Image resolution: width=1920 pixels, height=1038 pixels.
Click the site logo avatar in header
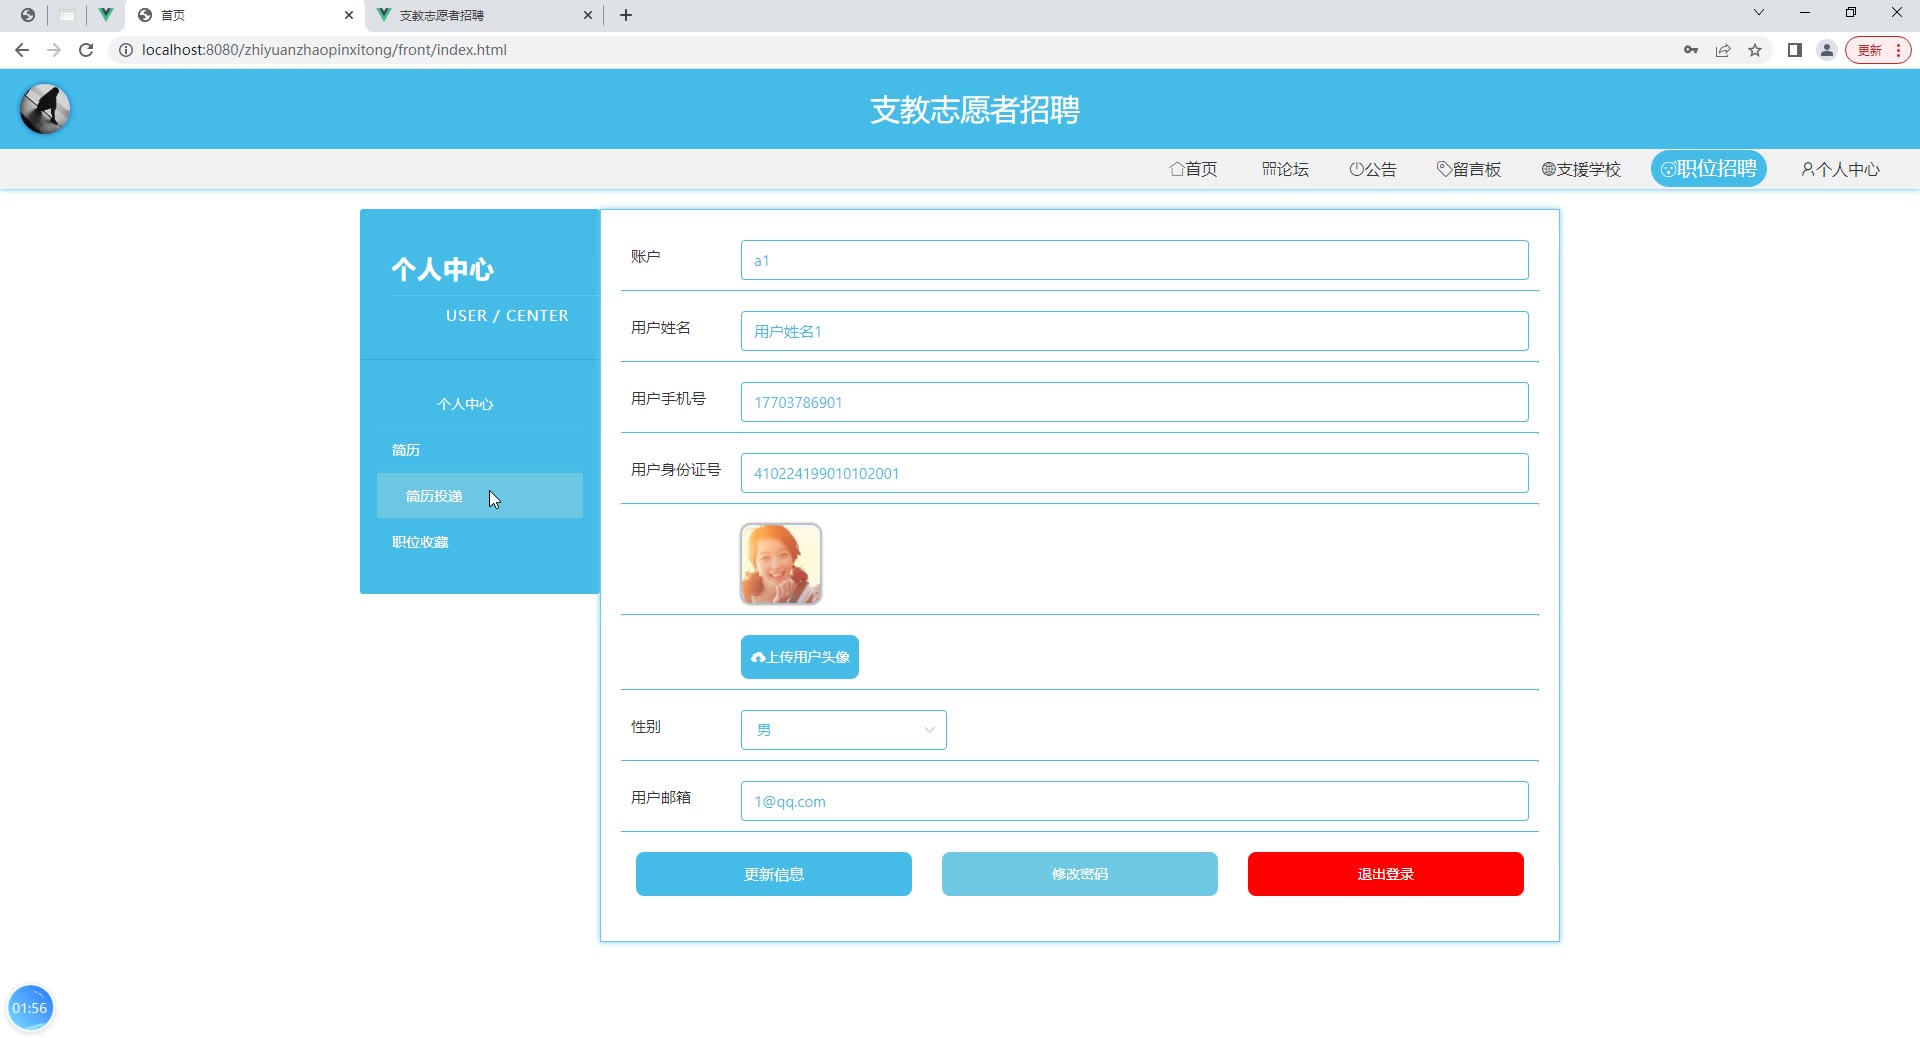45,109
